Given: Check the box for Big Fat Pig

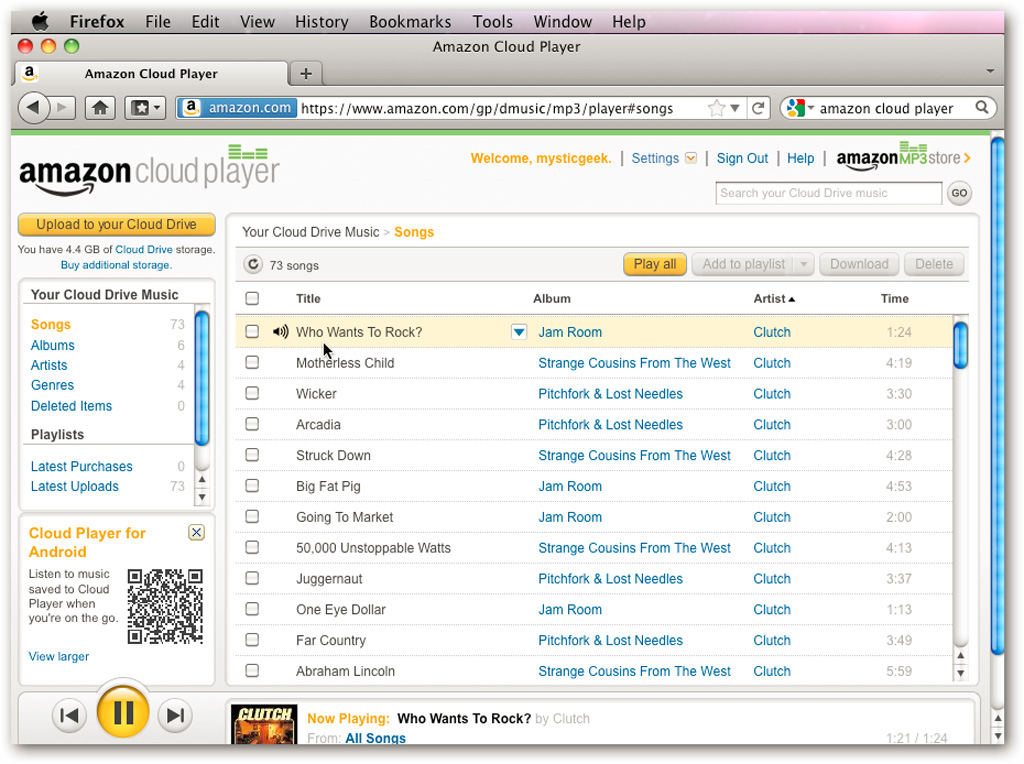Looking at the screenshot, I should 252,486.
